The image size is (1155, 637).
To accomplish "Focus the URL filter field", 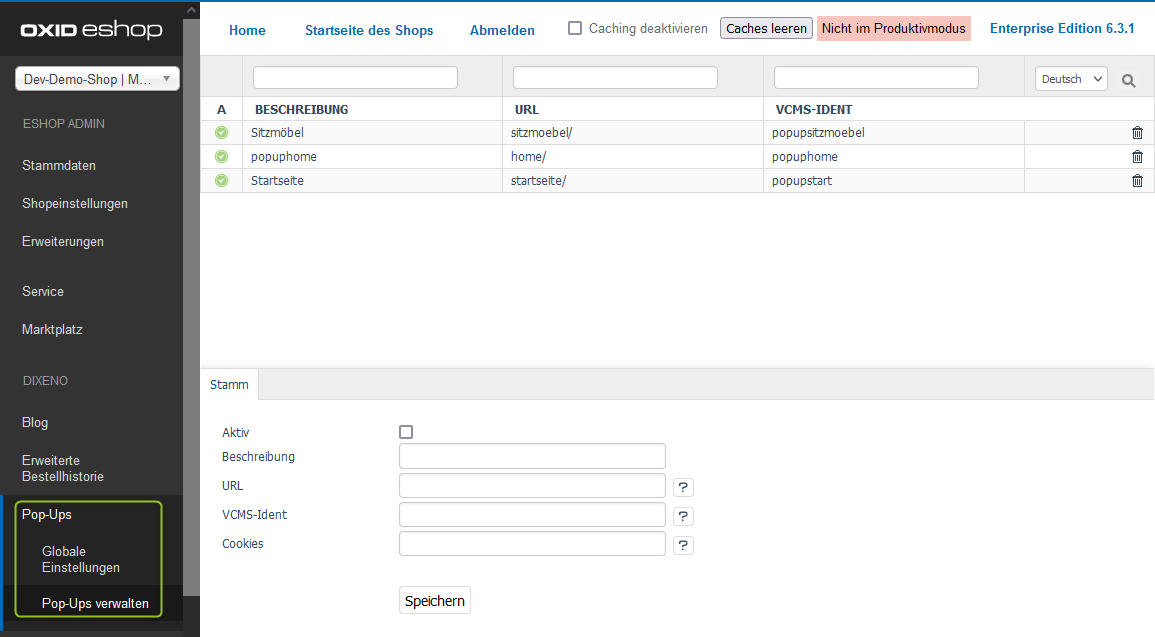I will [615, 77].
